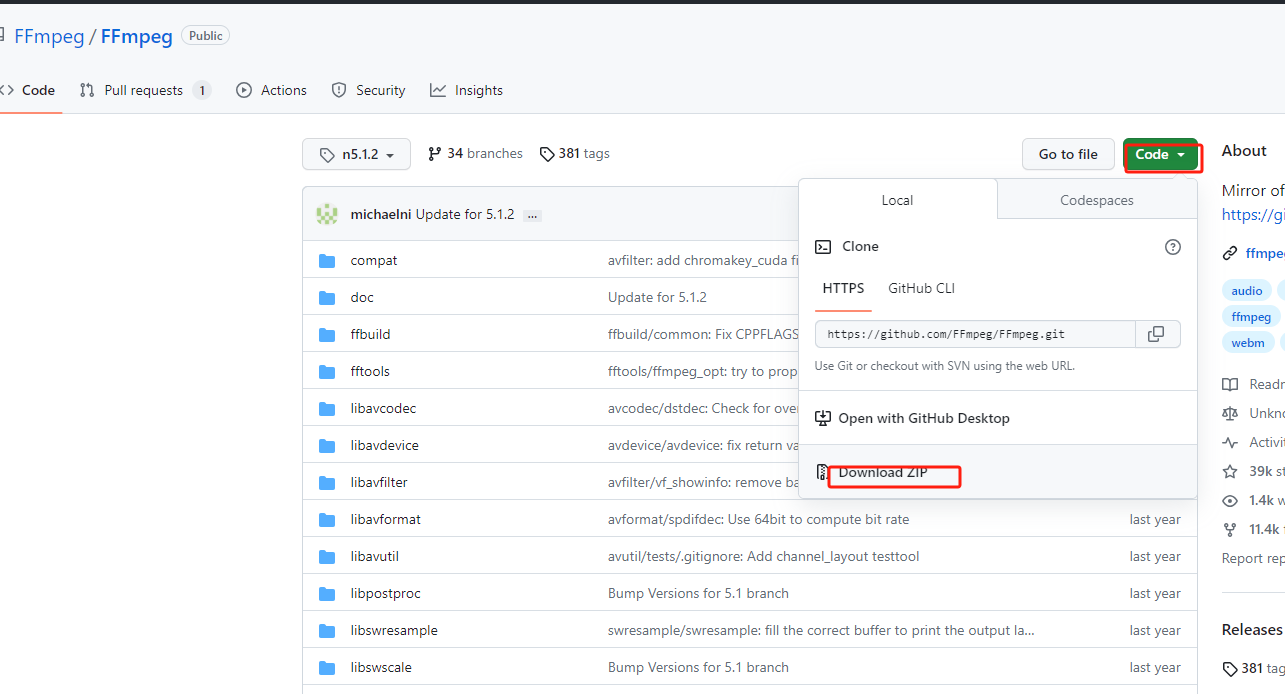The height and width of the screenshot is (694, 1285).
Task: Click the terminal icon beside Clone
Action: (x=823, y=246)
